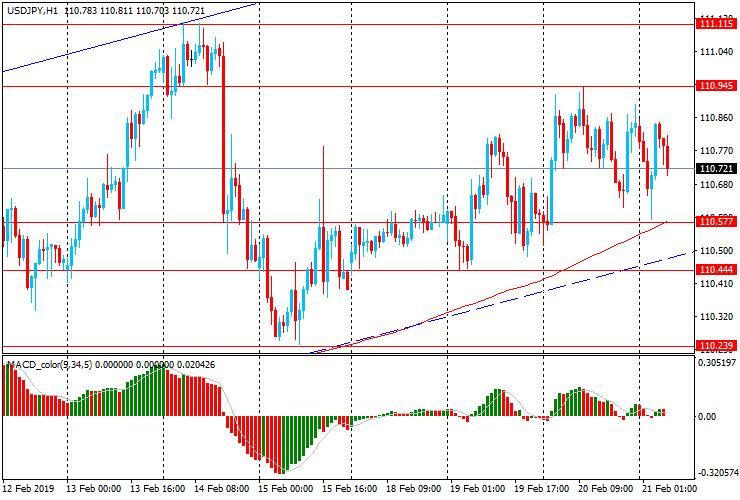Click the 15 Feb 16:00 time label

tap(349, 488)
